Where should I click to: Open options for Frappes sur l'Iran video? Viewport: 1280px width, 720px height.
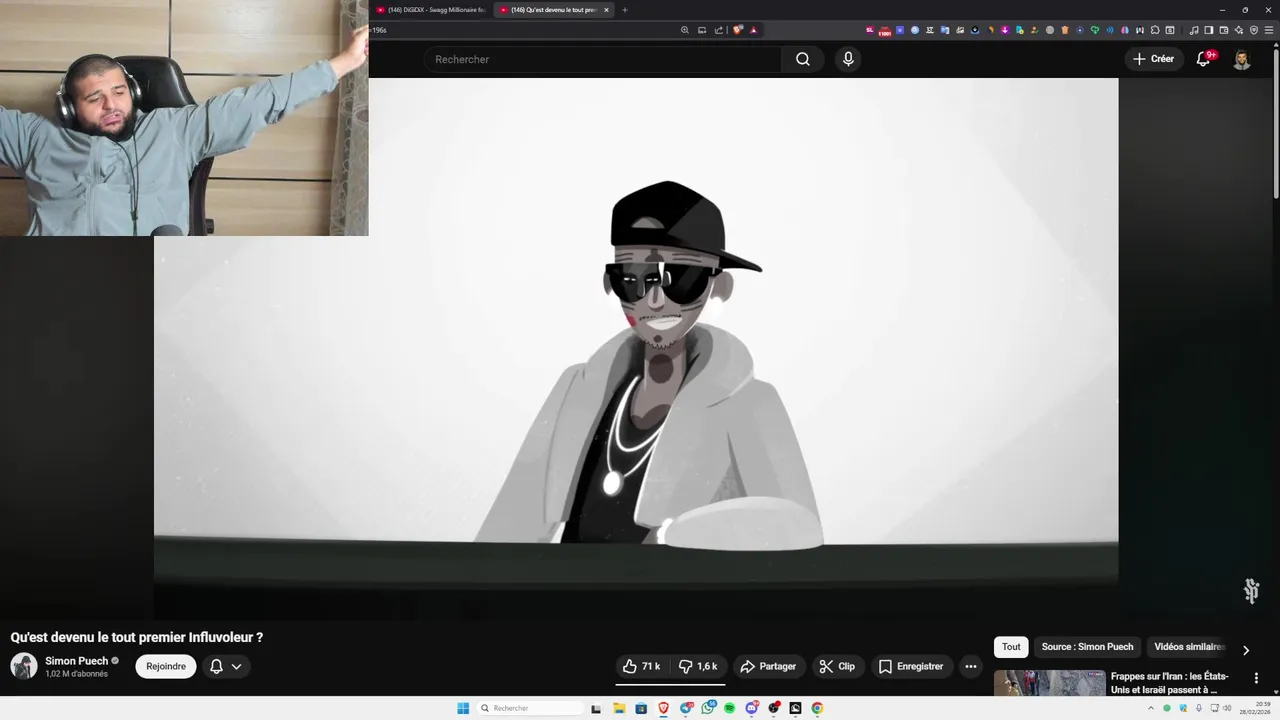pos(1256,678)
